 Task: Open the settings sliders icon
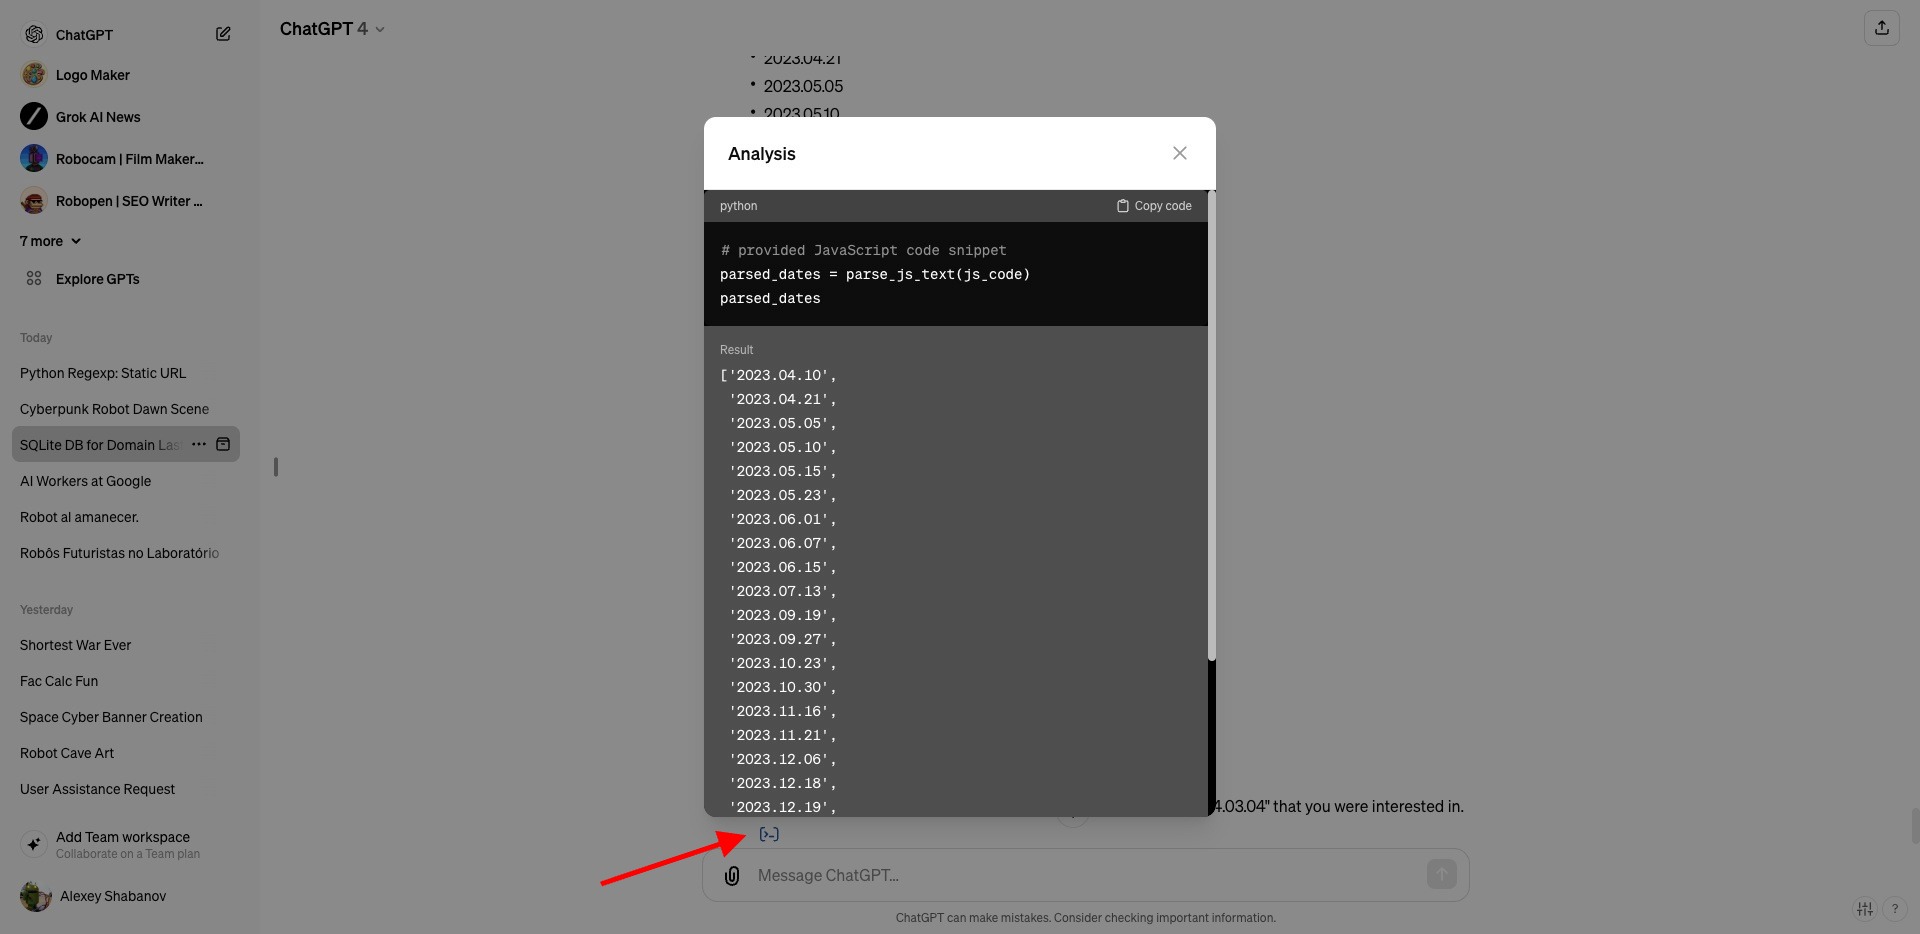(1865, 909)
